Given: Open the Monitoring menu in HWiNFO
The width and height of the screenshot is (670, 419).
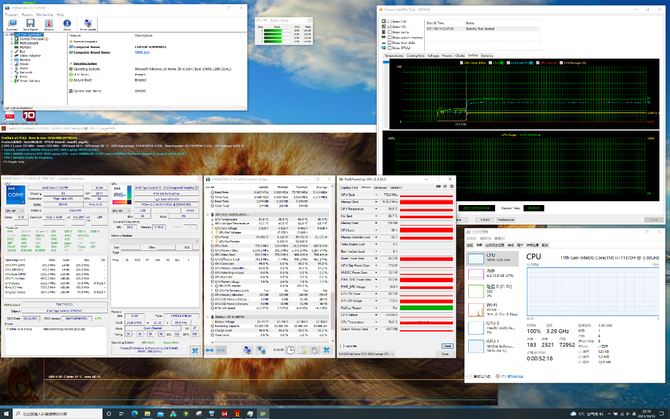Looking at the screenshot, I should pos(44,15).
